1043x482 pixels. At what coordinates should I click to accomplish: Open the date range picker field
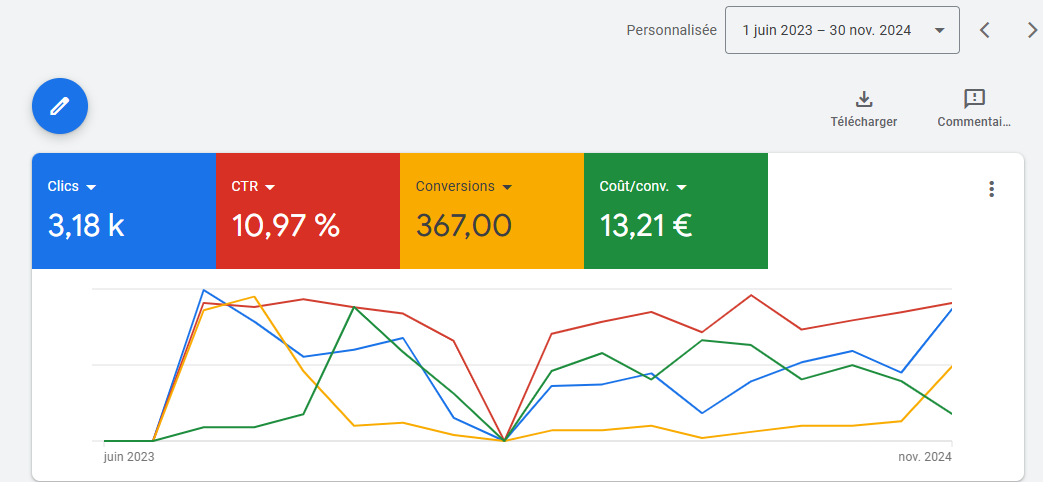pos(841,30)
